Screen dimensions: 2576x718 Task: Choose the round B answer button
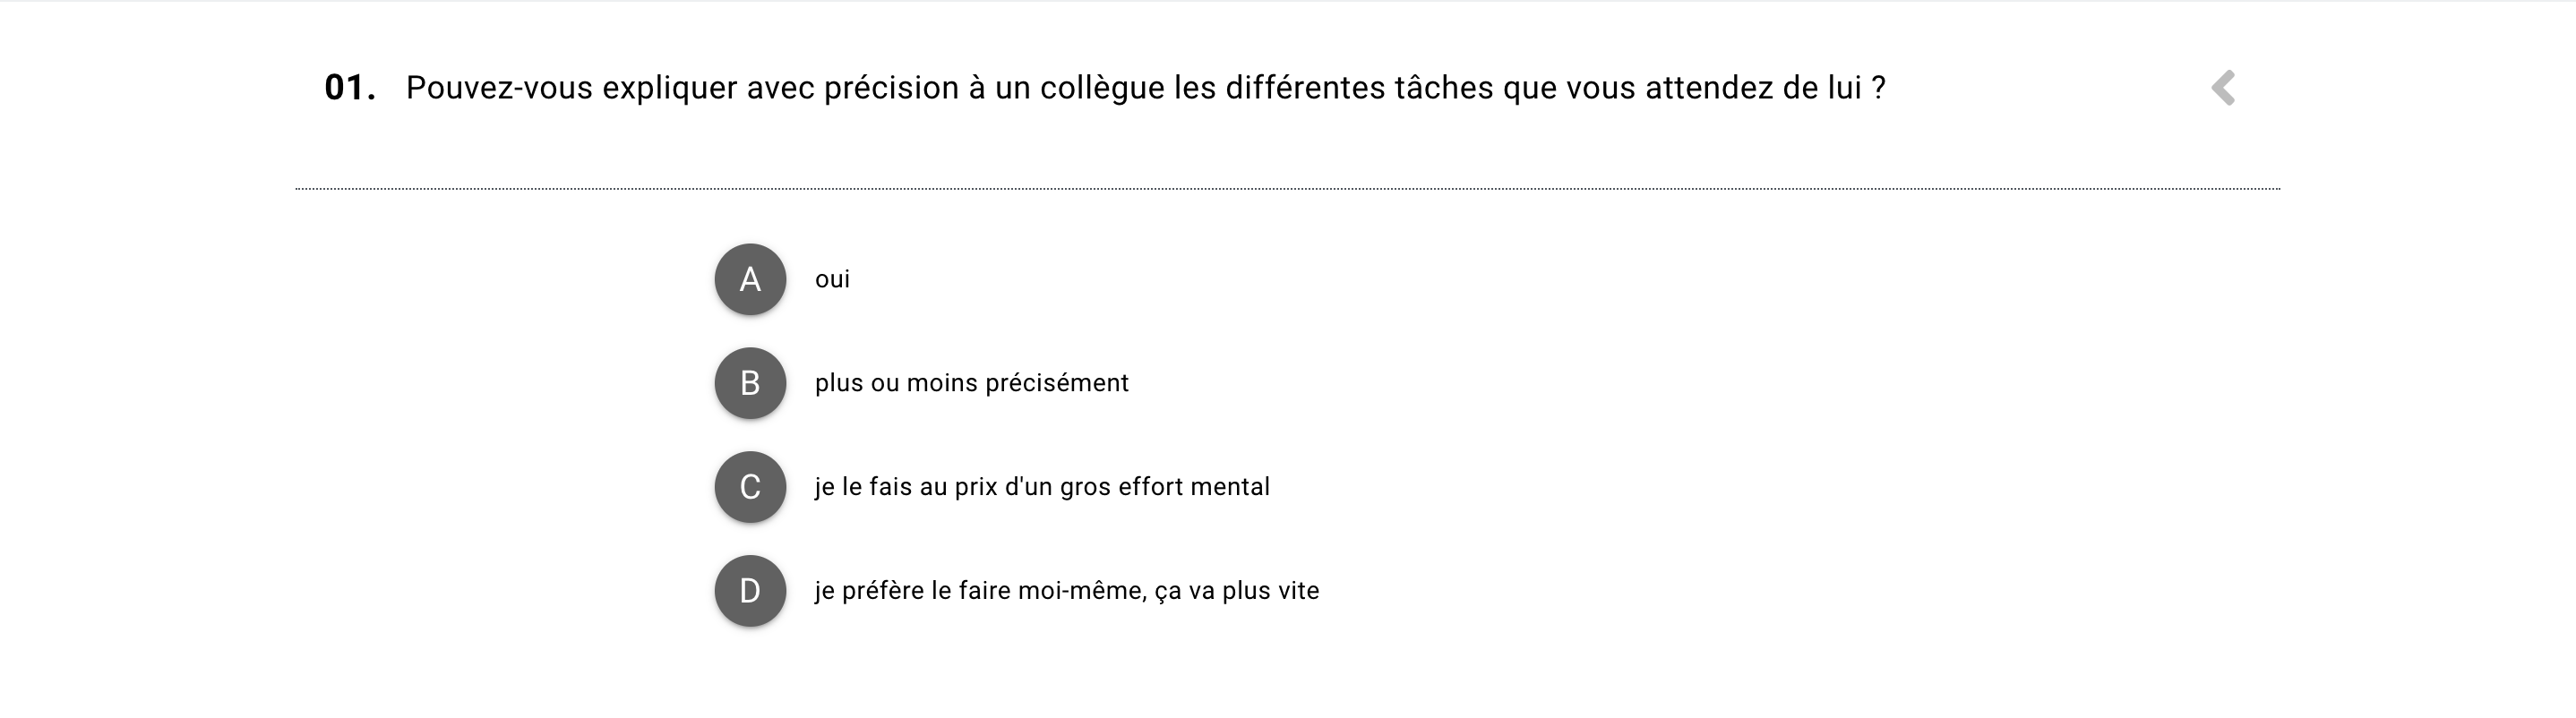point(750,383)
